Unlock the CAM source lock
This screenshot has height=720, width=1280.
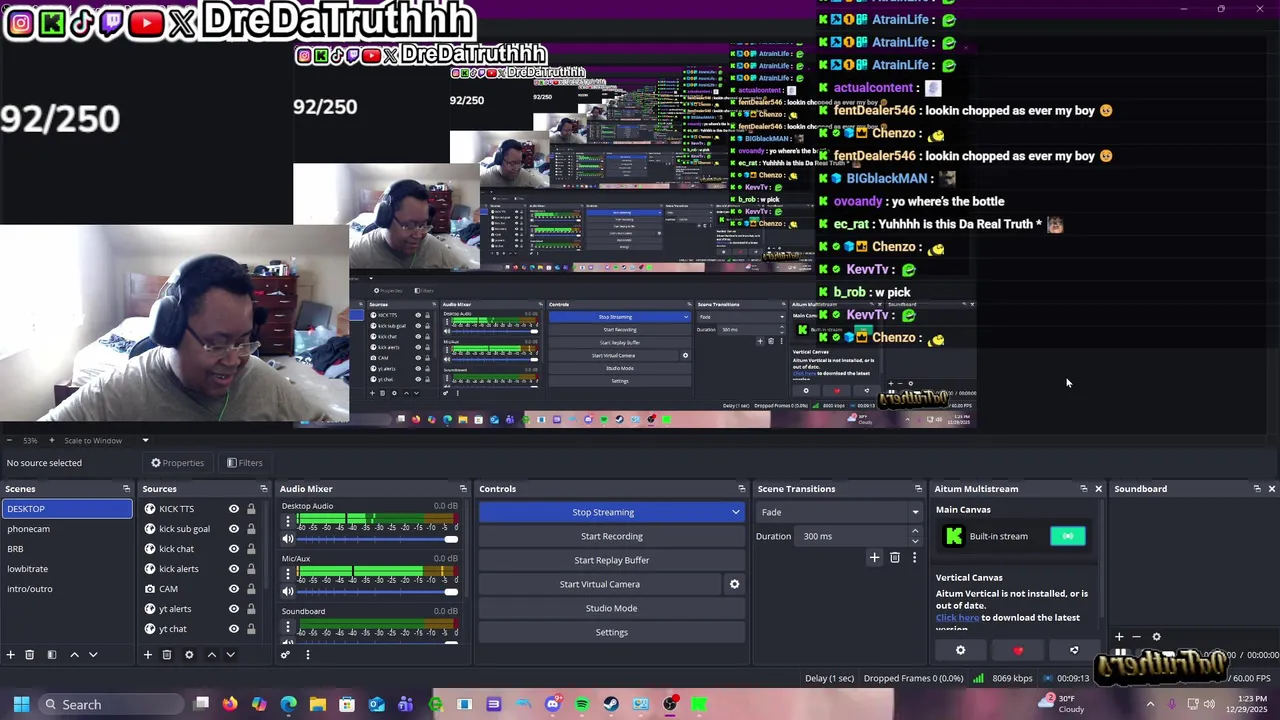[251, 589]
